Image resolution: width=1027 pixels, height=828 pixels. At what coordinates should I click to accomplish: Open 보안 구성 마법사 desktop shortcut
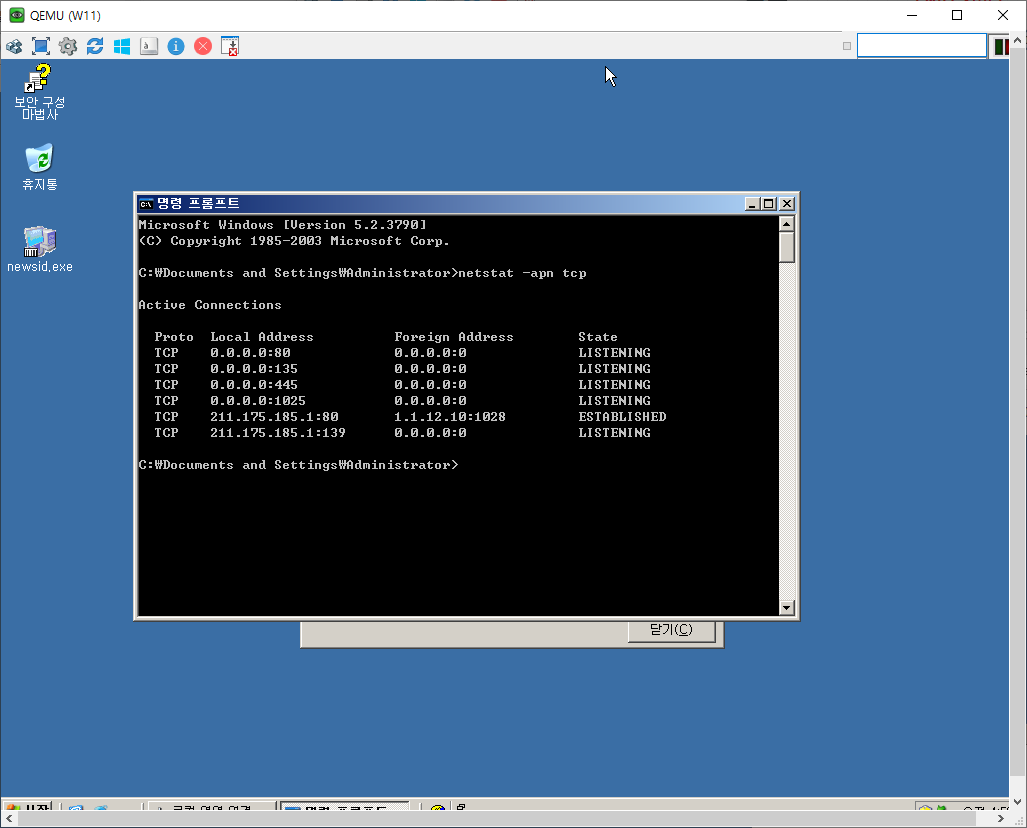click(x=39, y=92)
